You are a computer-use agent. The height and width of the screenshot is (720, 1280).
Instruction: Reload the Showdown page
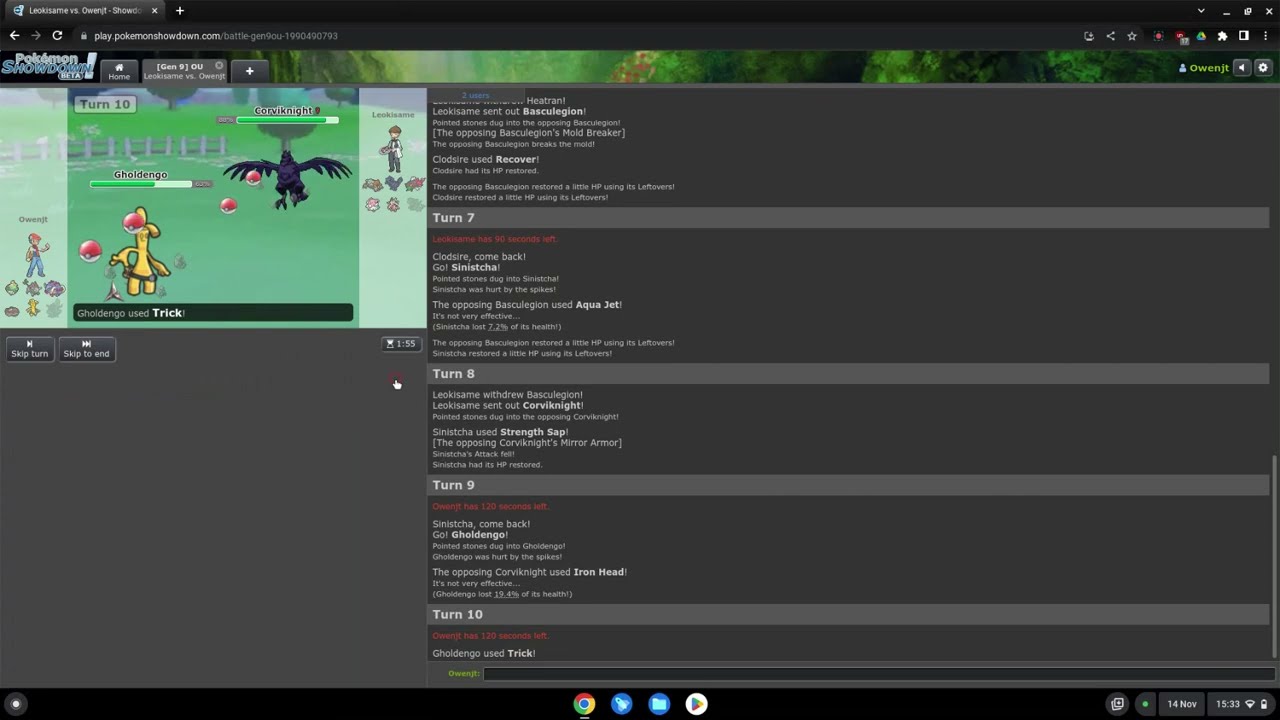coord(57,36)
